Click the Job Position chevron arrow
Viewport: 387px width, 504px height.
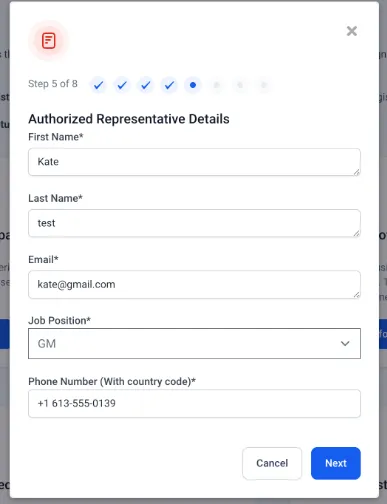click(x=345, y=343)
